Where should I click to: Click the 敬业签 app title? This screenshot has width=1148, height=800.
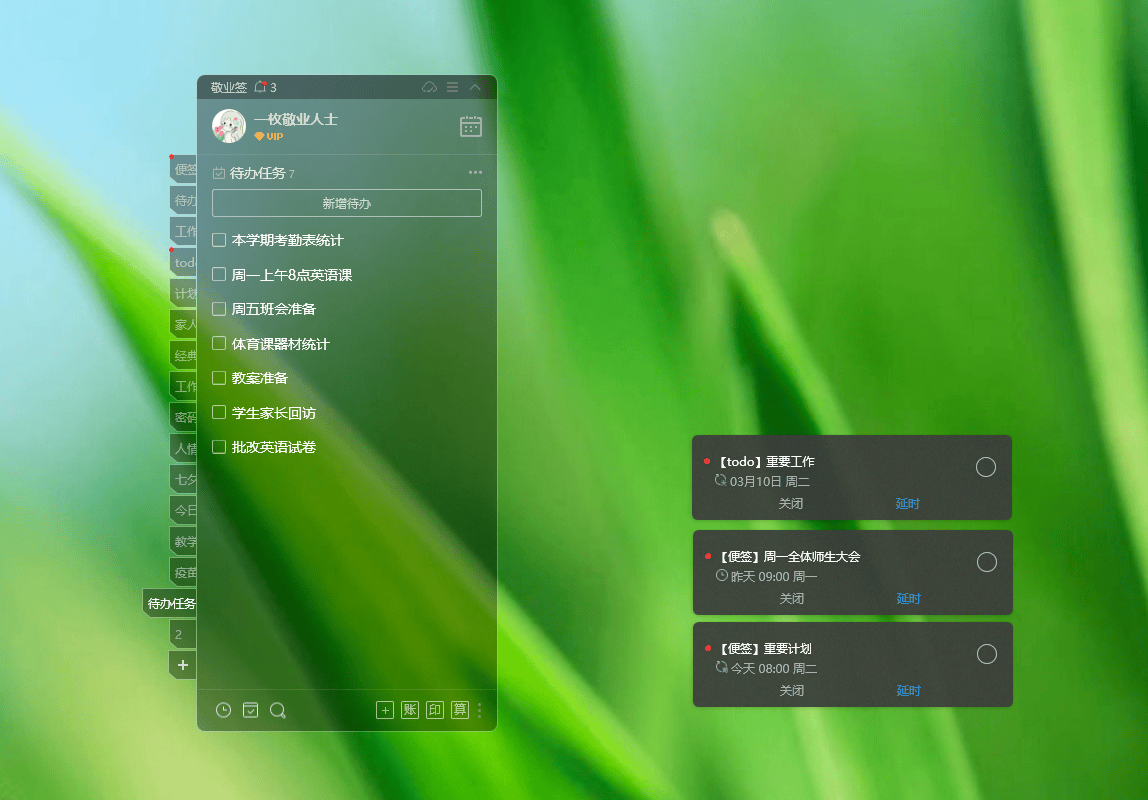(228, 88)
